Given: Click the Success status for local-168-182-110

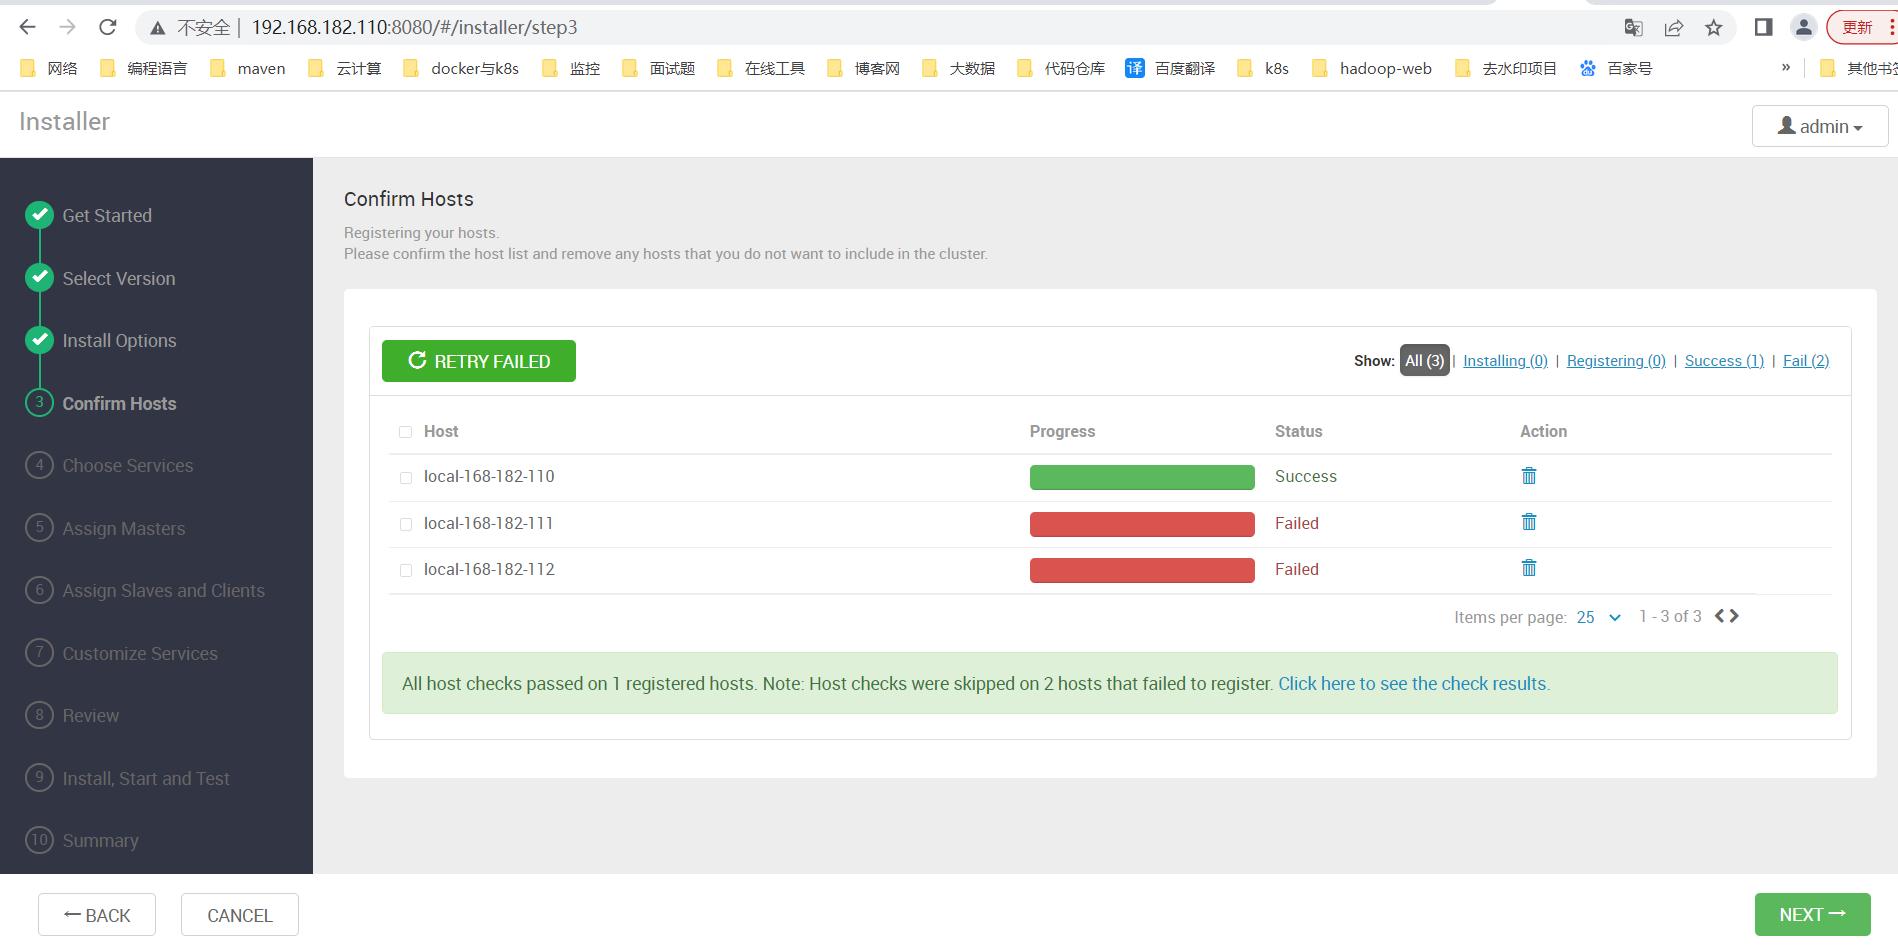Looking at the screenshot, I should (1306, 476).
